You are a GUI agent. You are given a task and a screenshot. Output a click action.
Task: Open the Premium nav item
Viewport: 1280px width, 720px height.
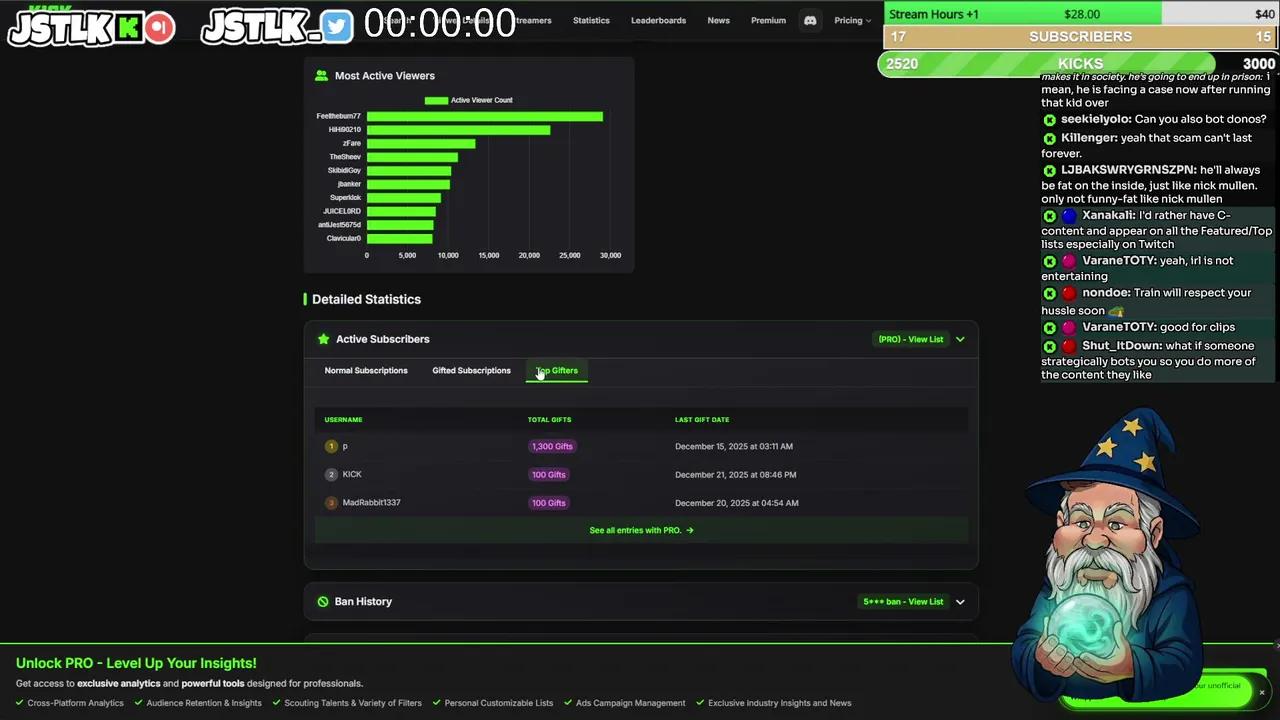768,20
